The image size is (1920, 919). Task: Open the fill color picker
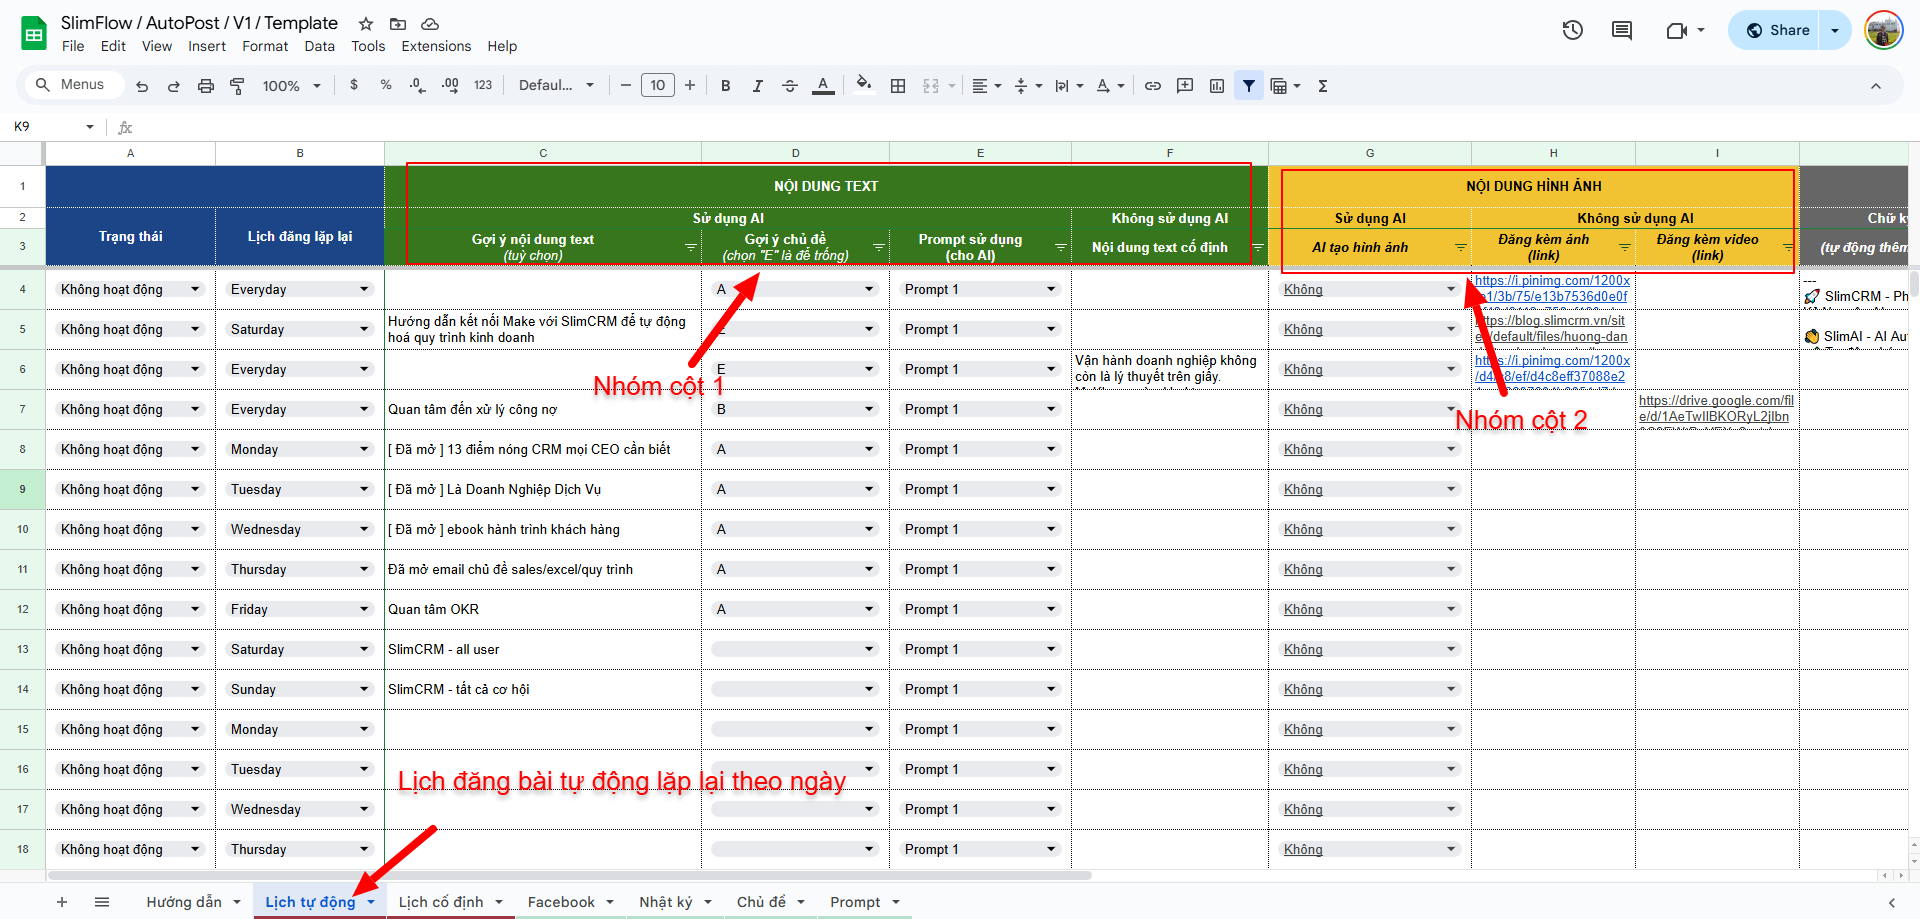[x=864, y=85]
